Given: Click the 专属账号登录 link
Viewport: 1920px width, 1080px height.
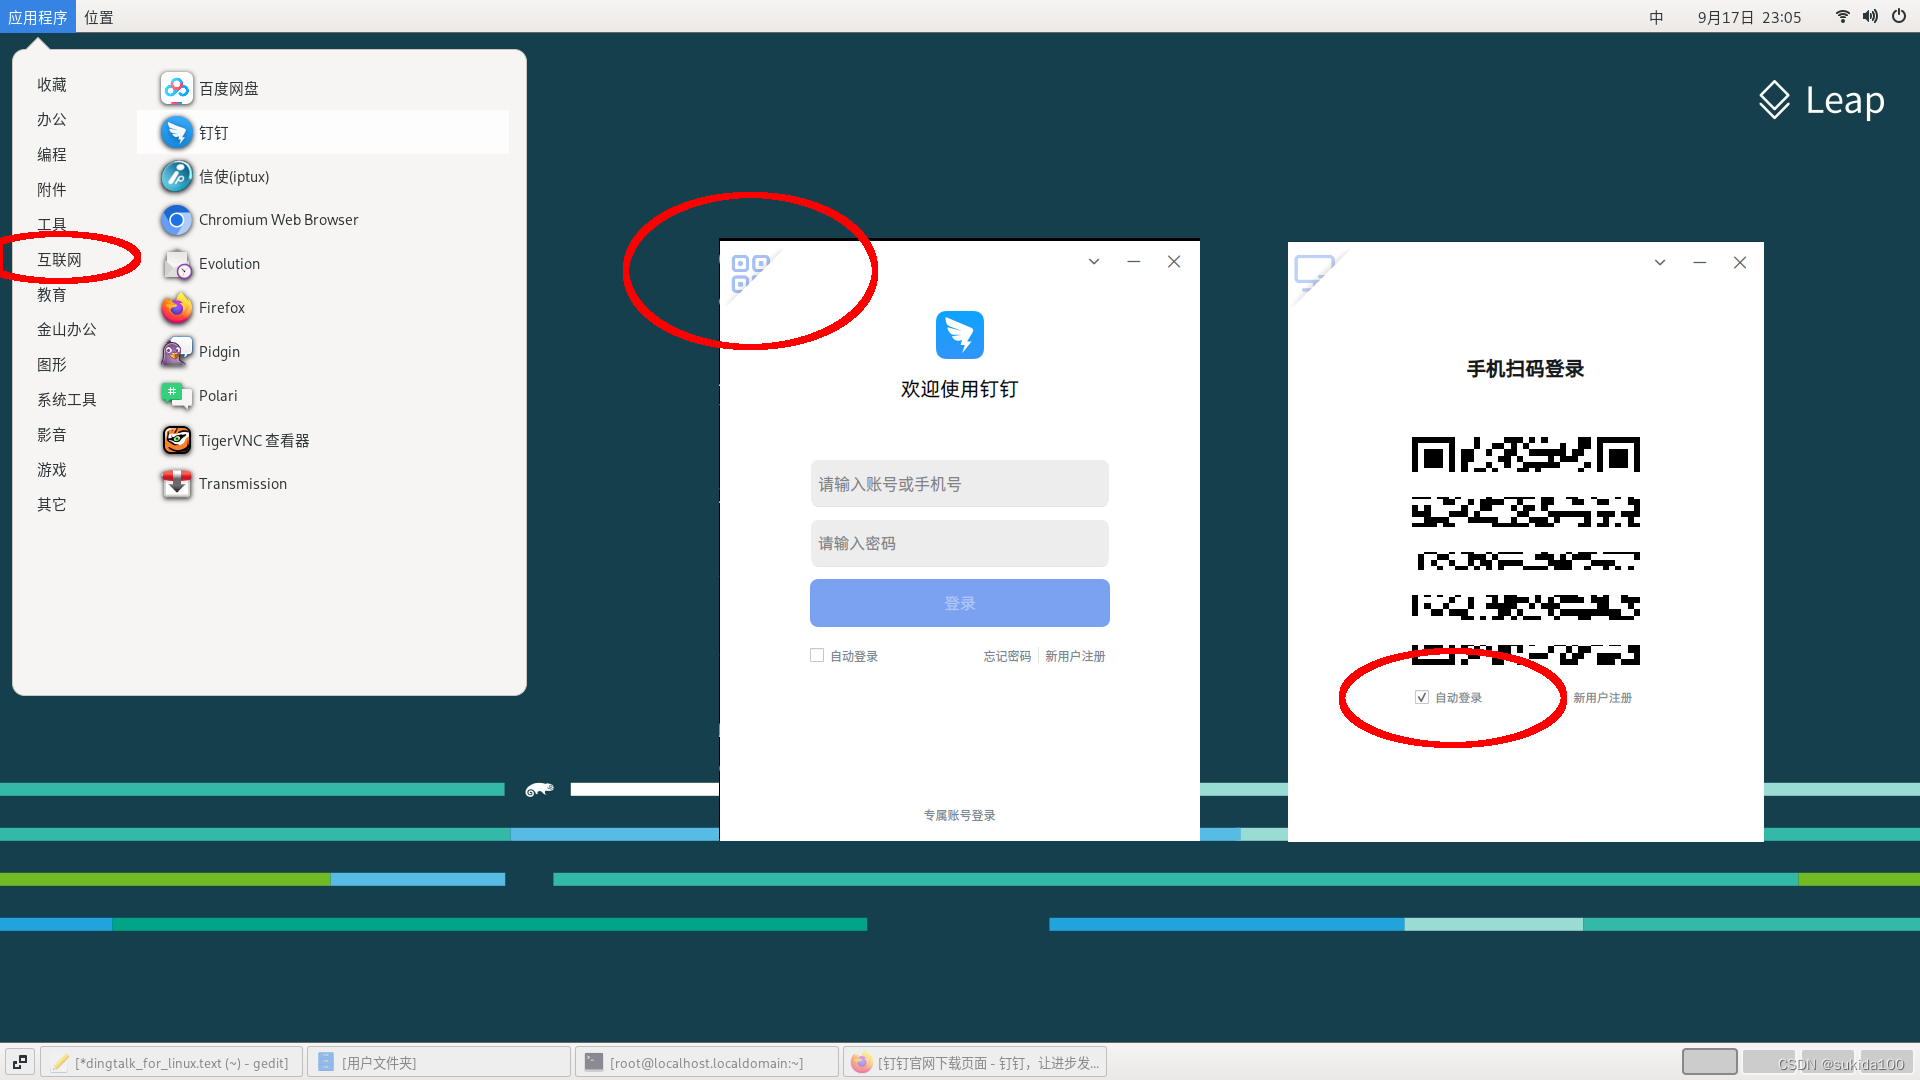Looking at the screenshot, I should click(x=960, y=815).
